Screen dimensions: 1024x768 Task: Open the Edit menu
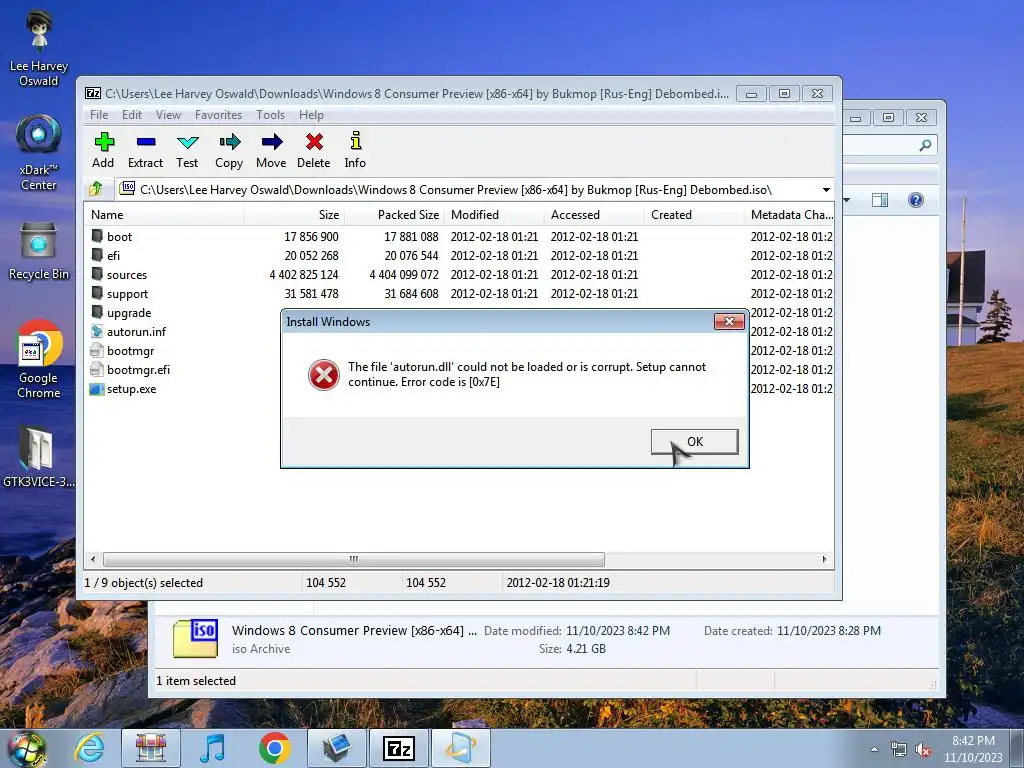pos(132,115)
